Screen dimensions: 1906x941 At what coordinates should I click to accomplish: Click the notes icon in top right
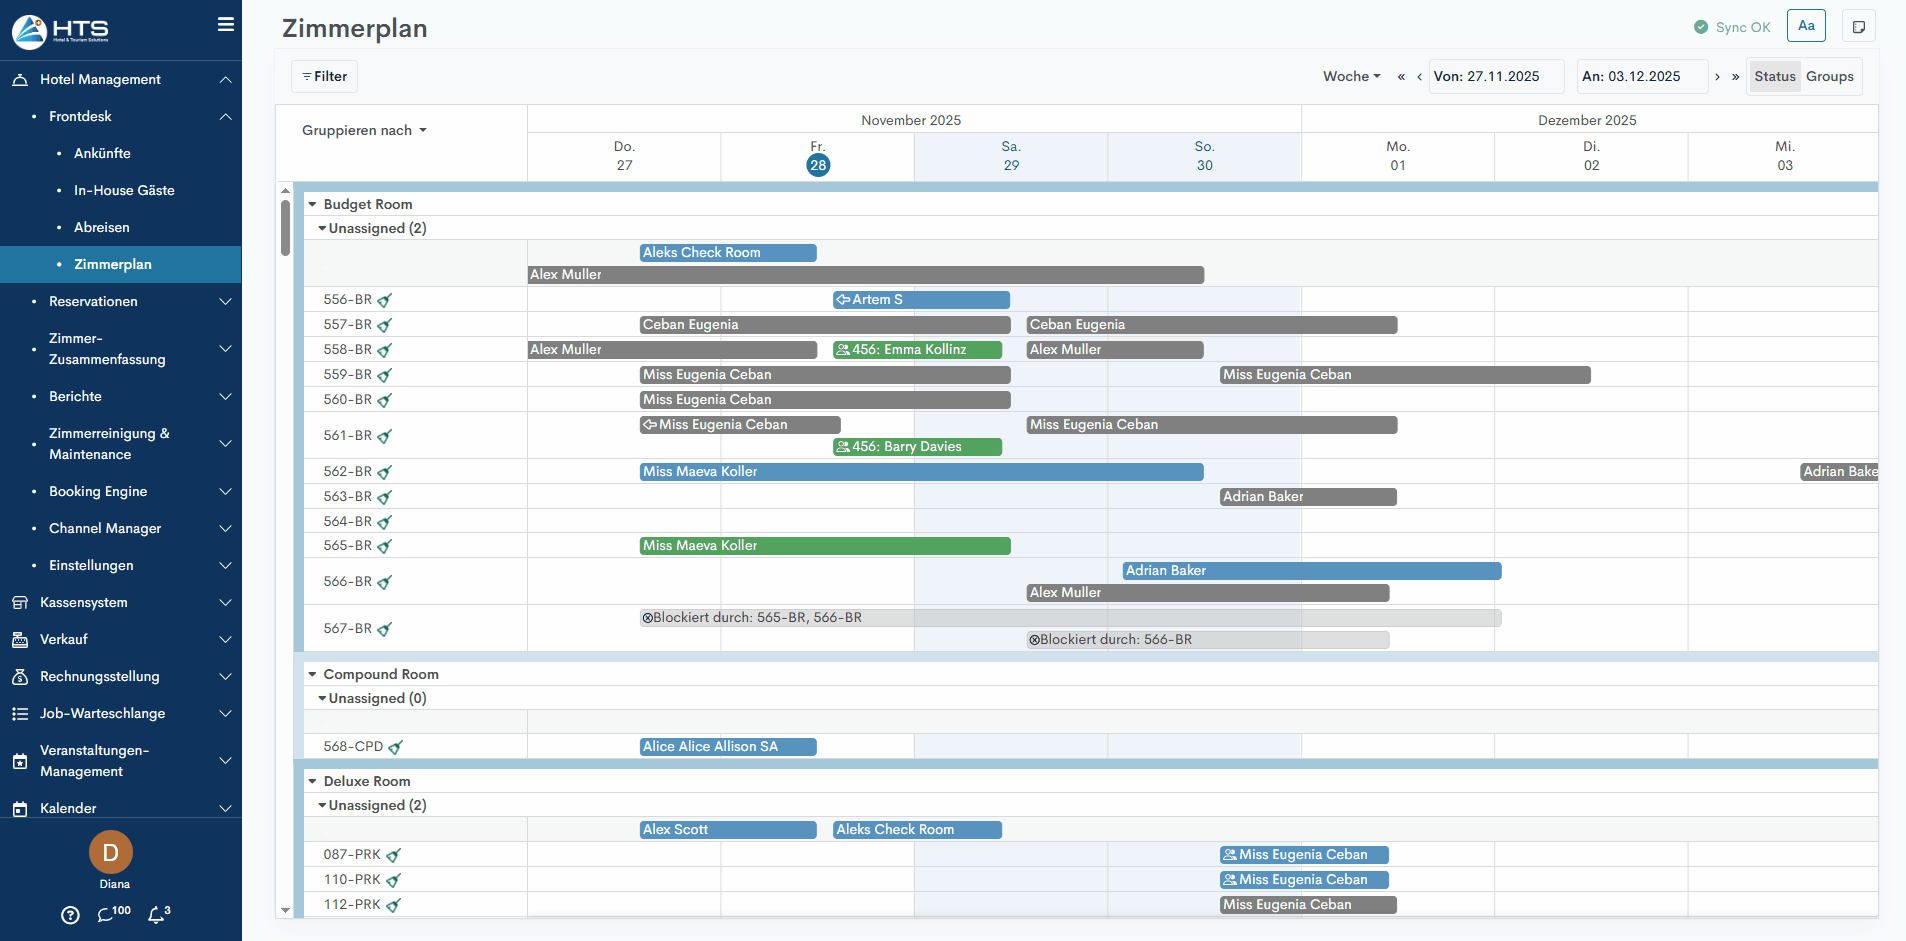(1858, 27)
